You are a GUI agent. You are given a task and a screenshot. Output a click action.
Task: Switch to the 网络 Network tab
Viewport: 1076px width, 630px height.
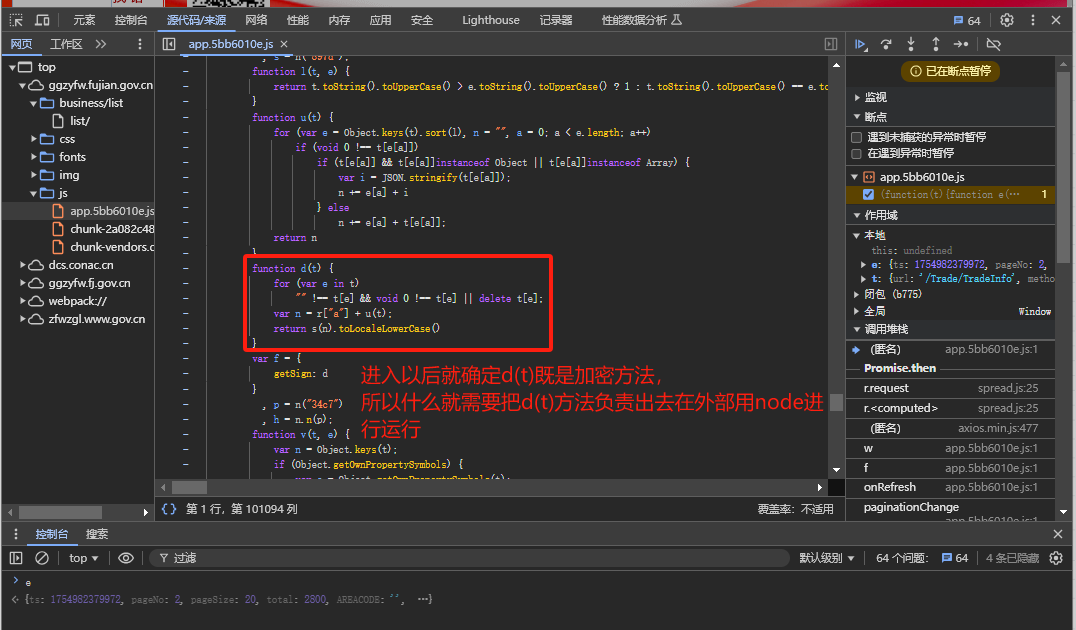[x=256, y=20]
